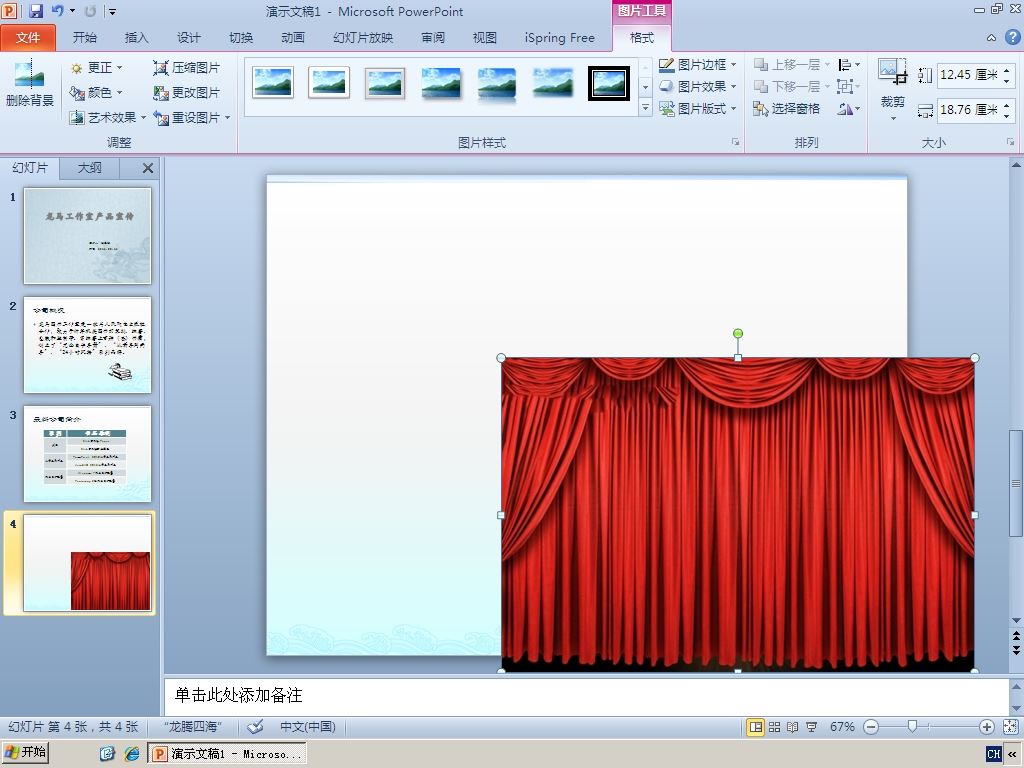Image resolution: width=1024 pixels, height=768 pixels.
Task: Click the Help question mark icon
Action: (x=1013, y=37)
